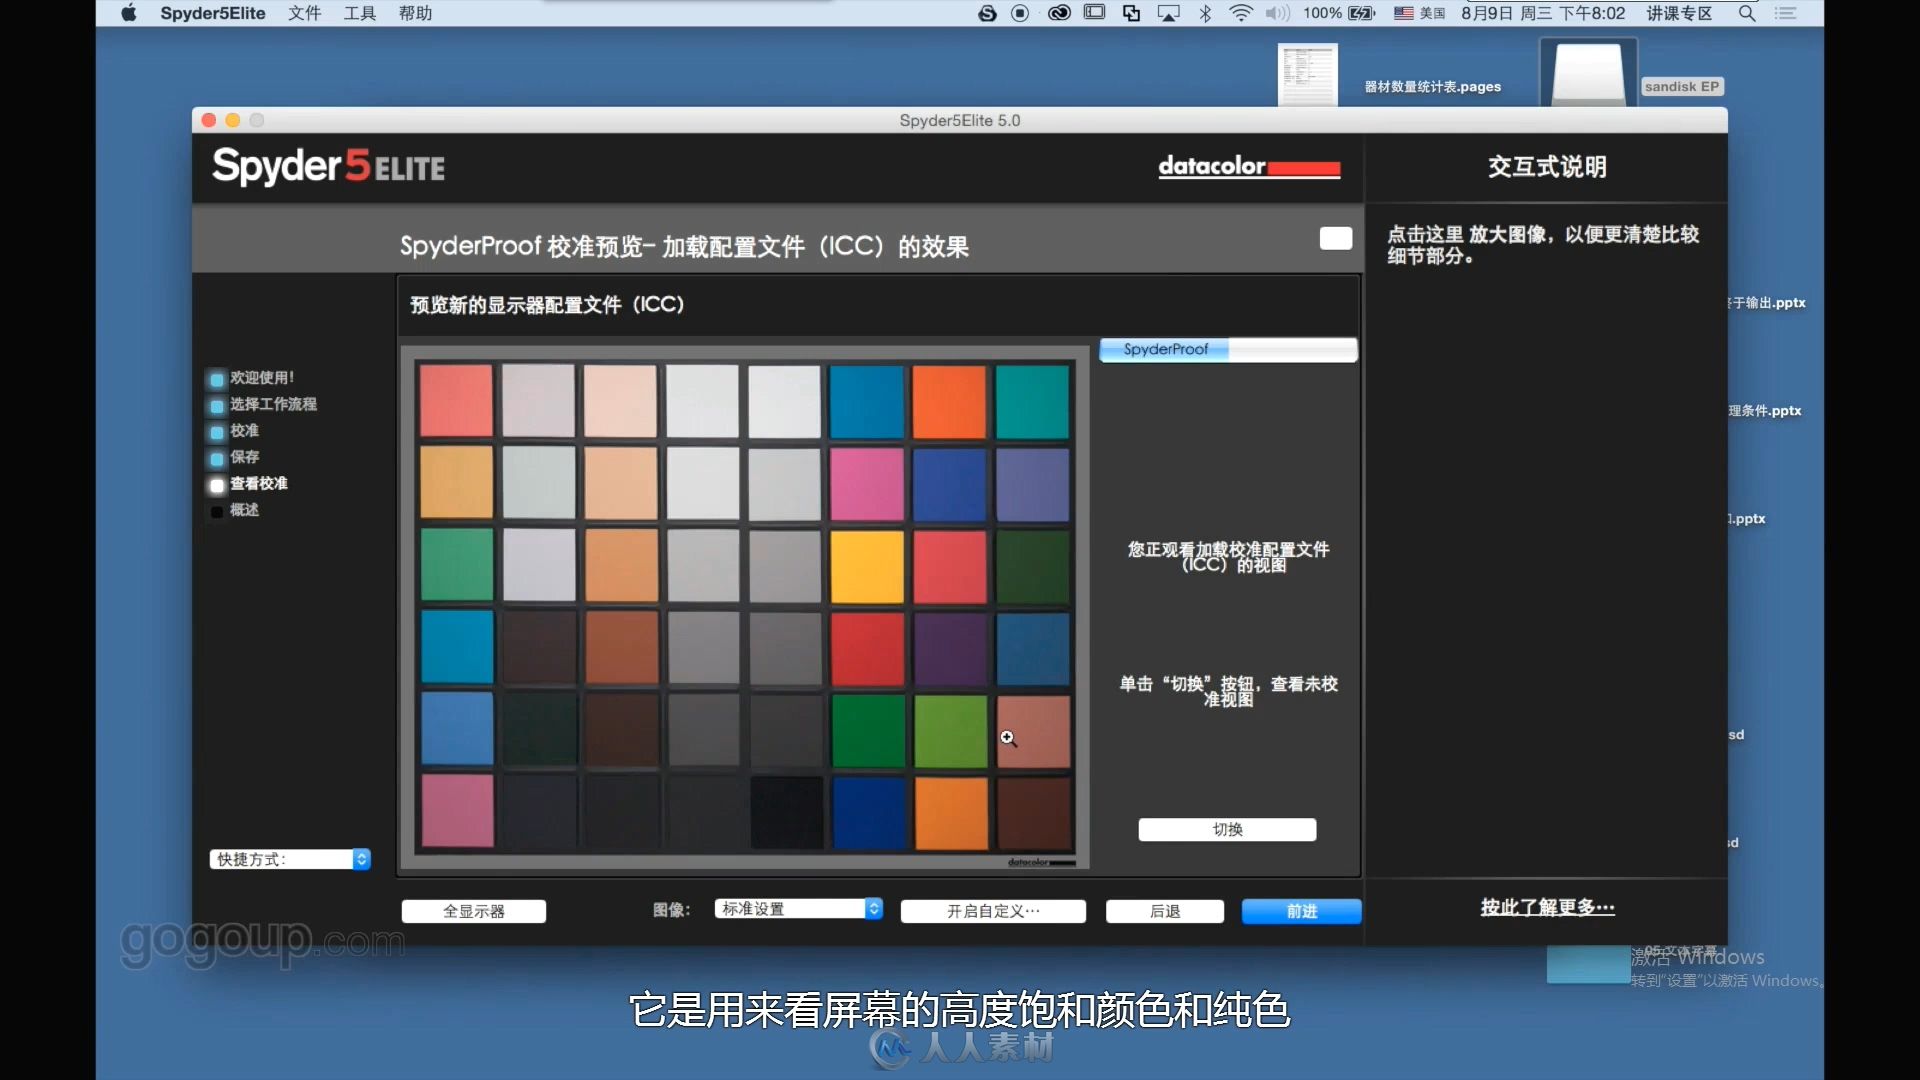1920x1080 pixels.
Task: Open the US input source flag
Action: point(1404,13)
